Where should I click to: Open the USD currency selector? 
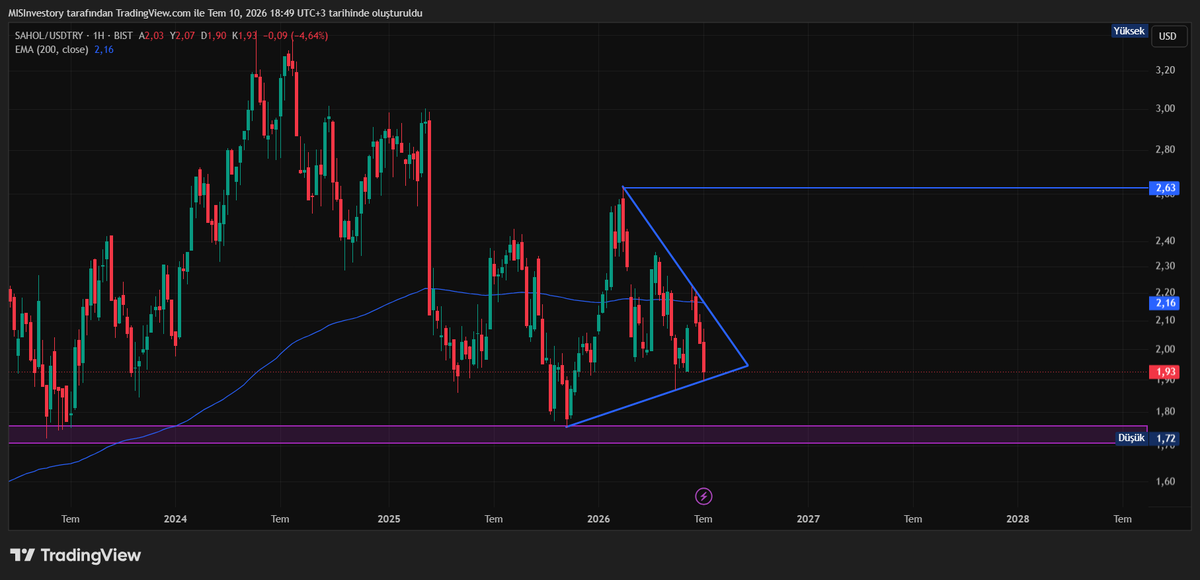[1167, 36]
